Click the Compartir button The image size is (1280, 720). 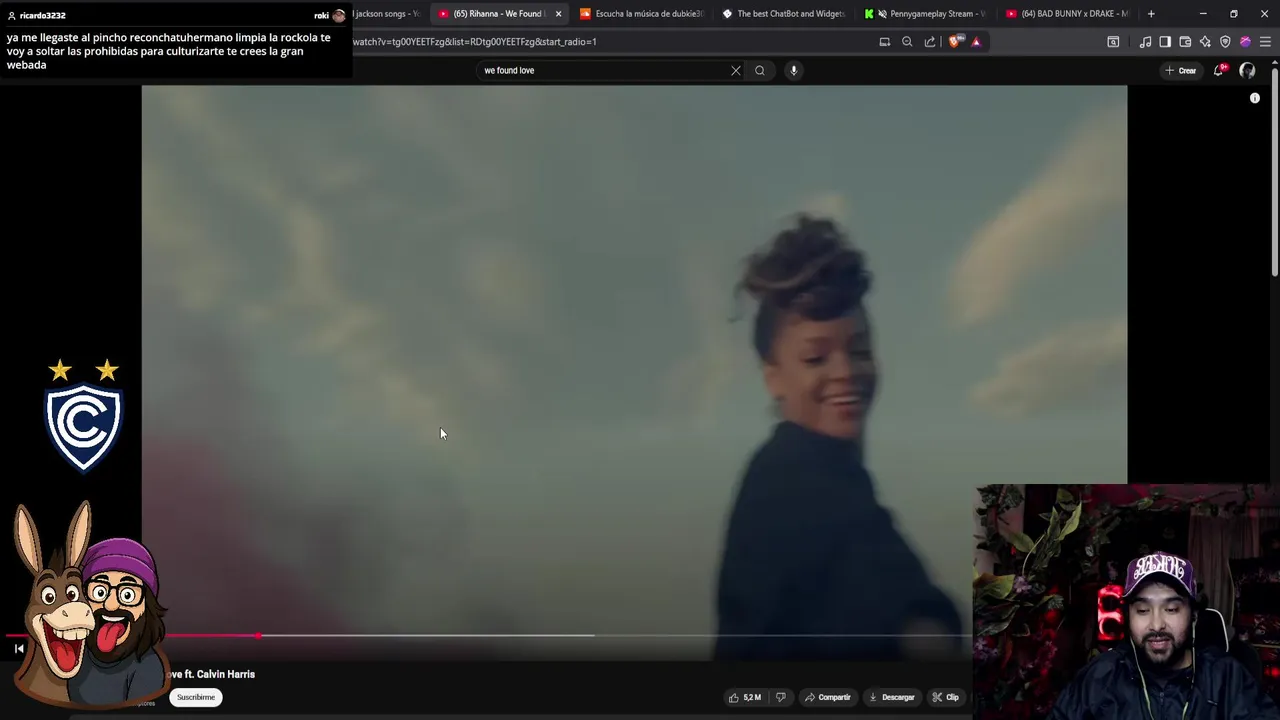coord(828,697)
